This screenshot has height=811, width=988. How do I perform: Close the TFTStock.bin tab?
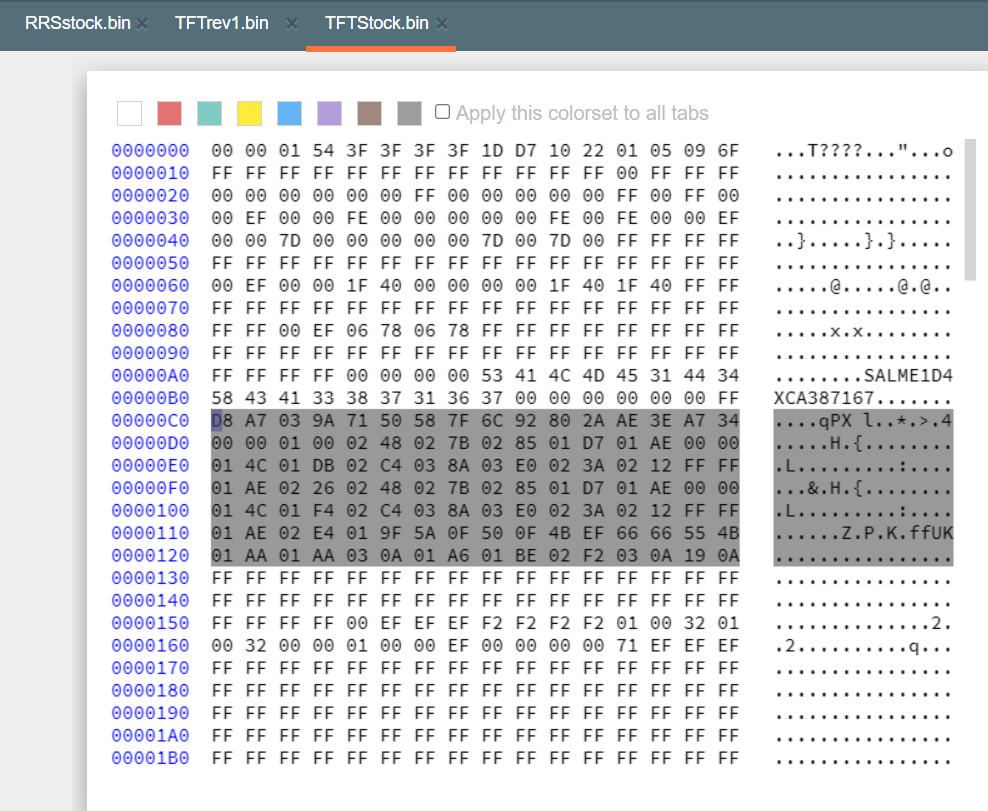(442, 25)
